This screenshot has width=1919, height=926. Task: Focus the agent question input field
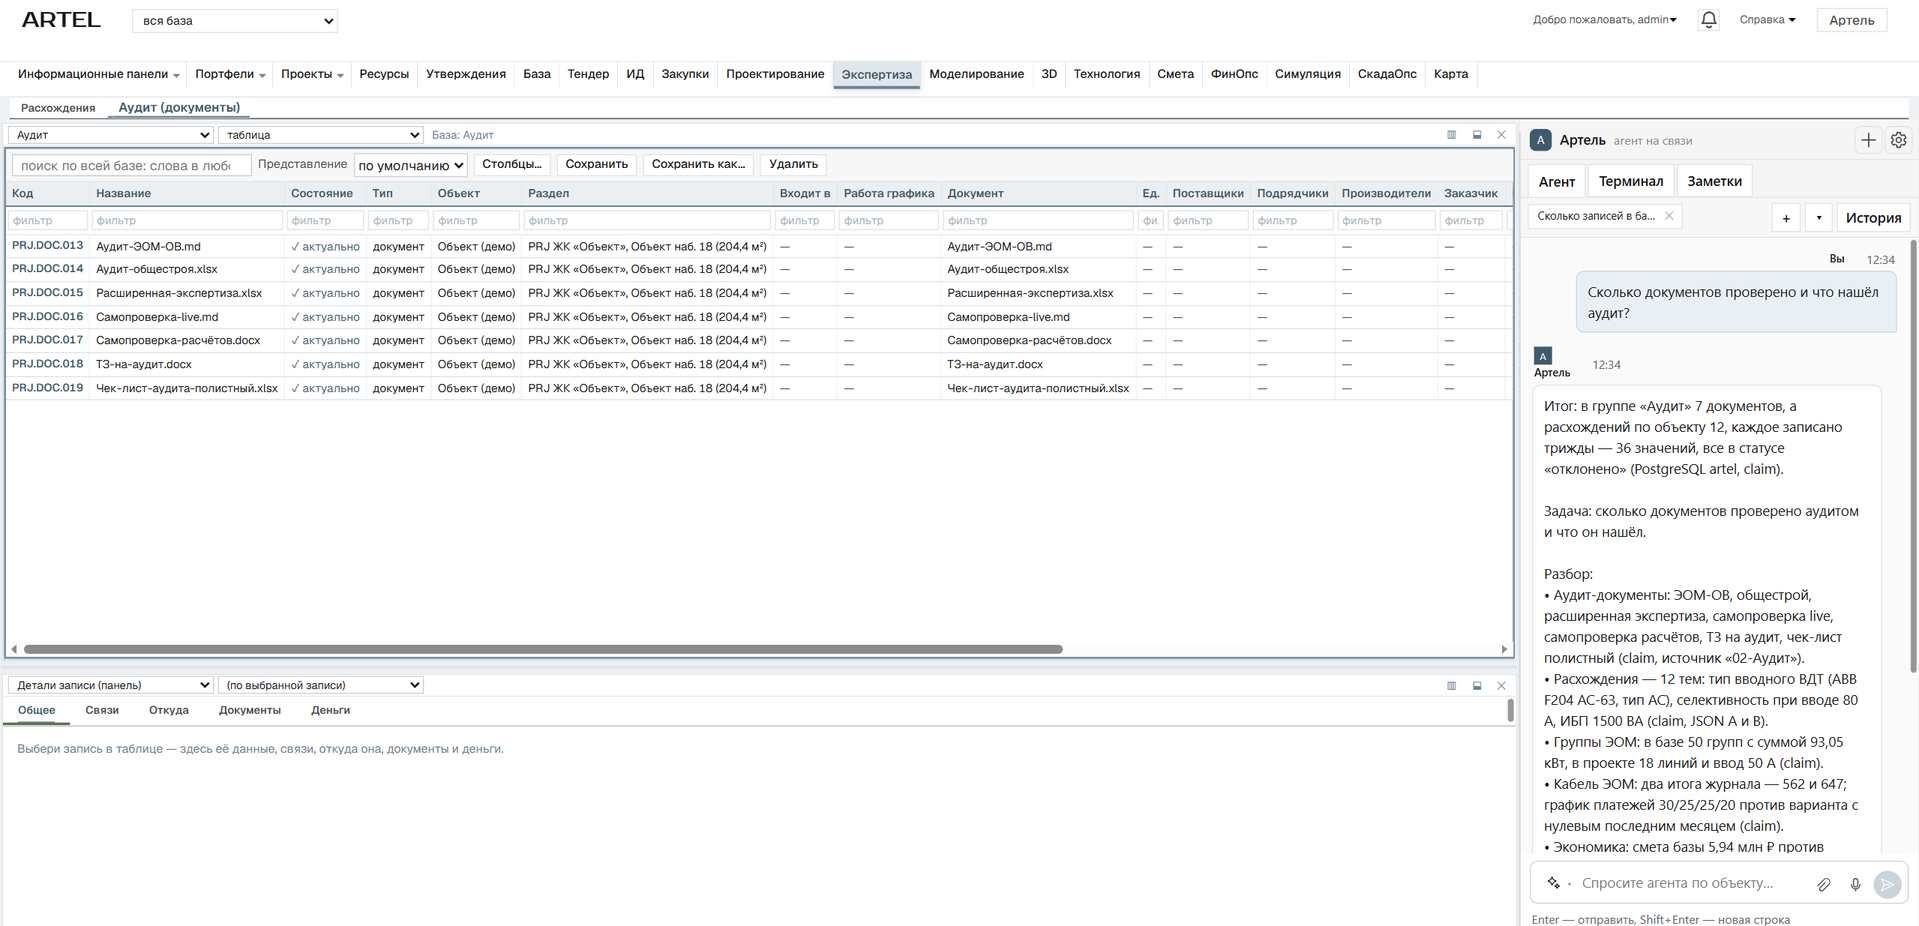point(1690,883)
